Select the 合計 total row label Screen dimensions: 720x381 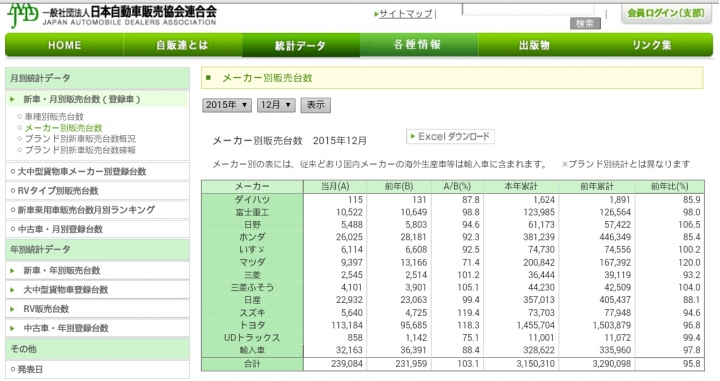[252, 364]
